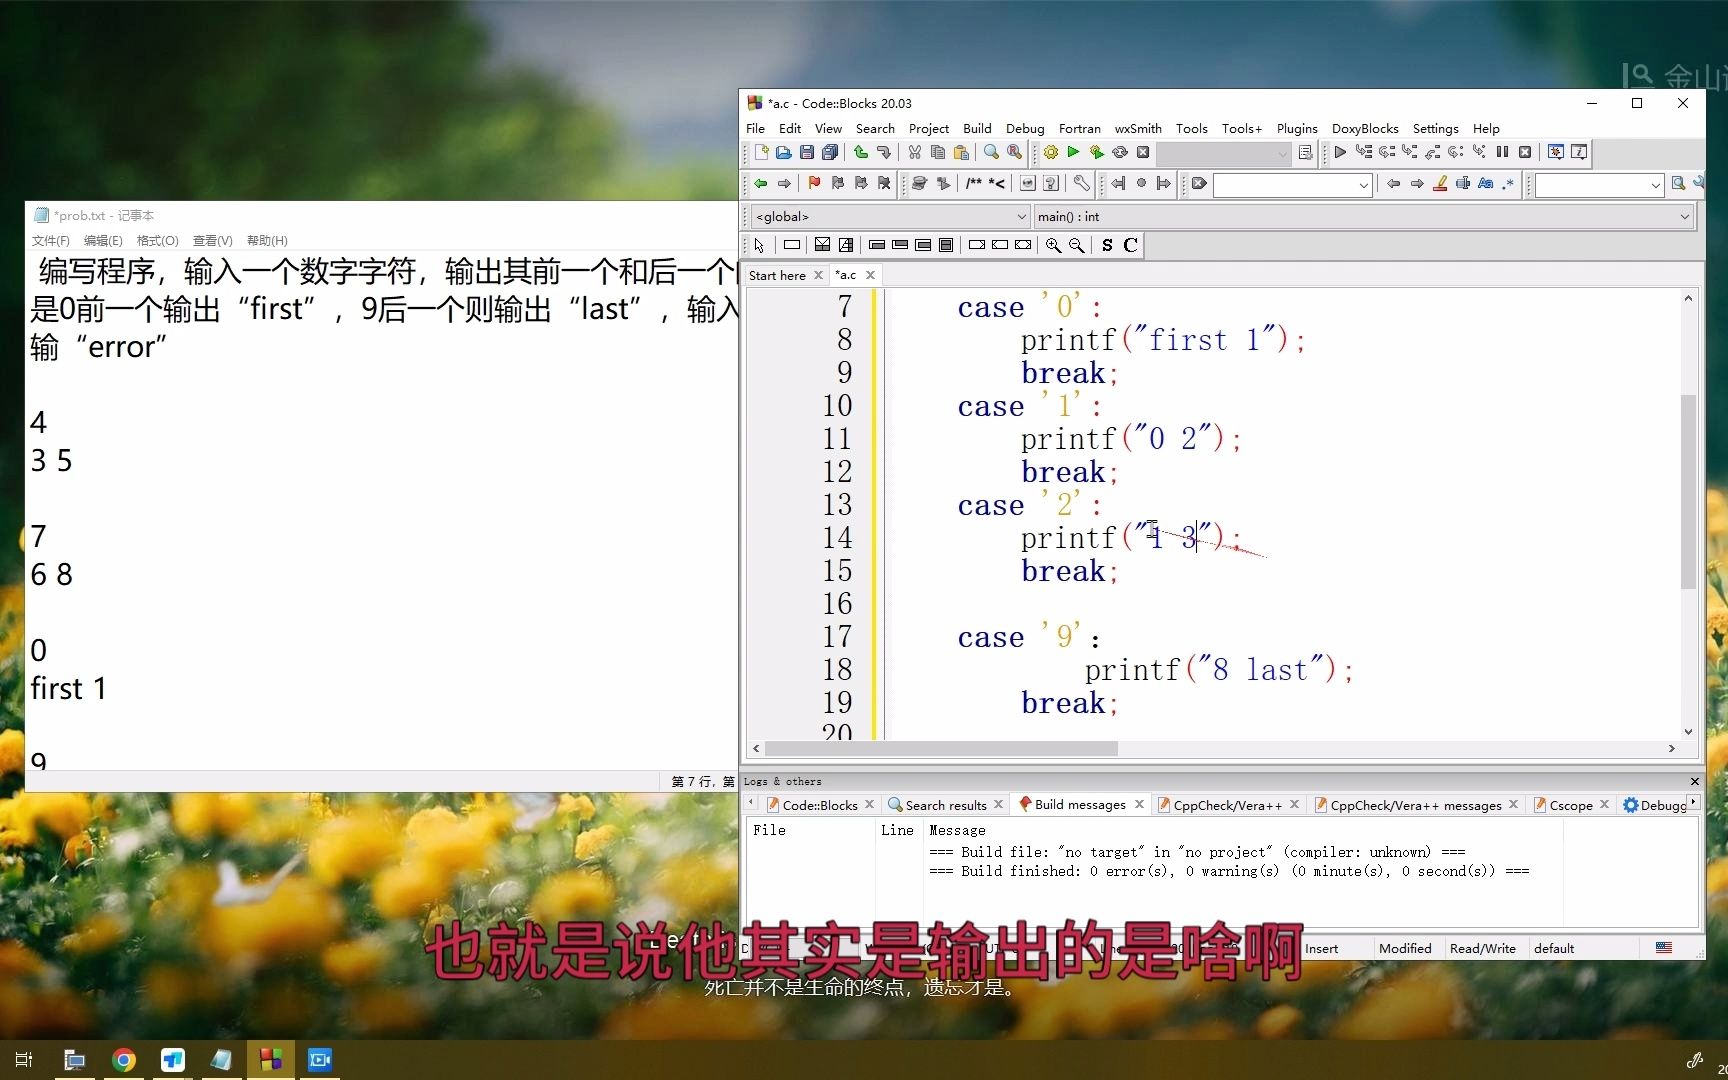Click the Build and run icon
The width and height of the screenshot is (1728, 1080).
point(1096,153)
